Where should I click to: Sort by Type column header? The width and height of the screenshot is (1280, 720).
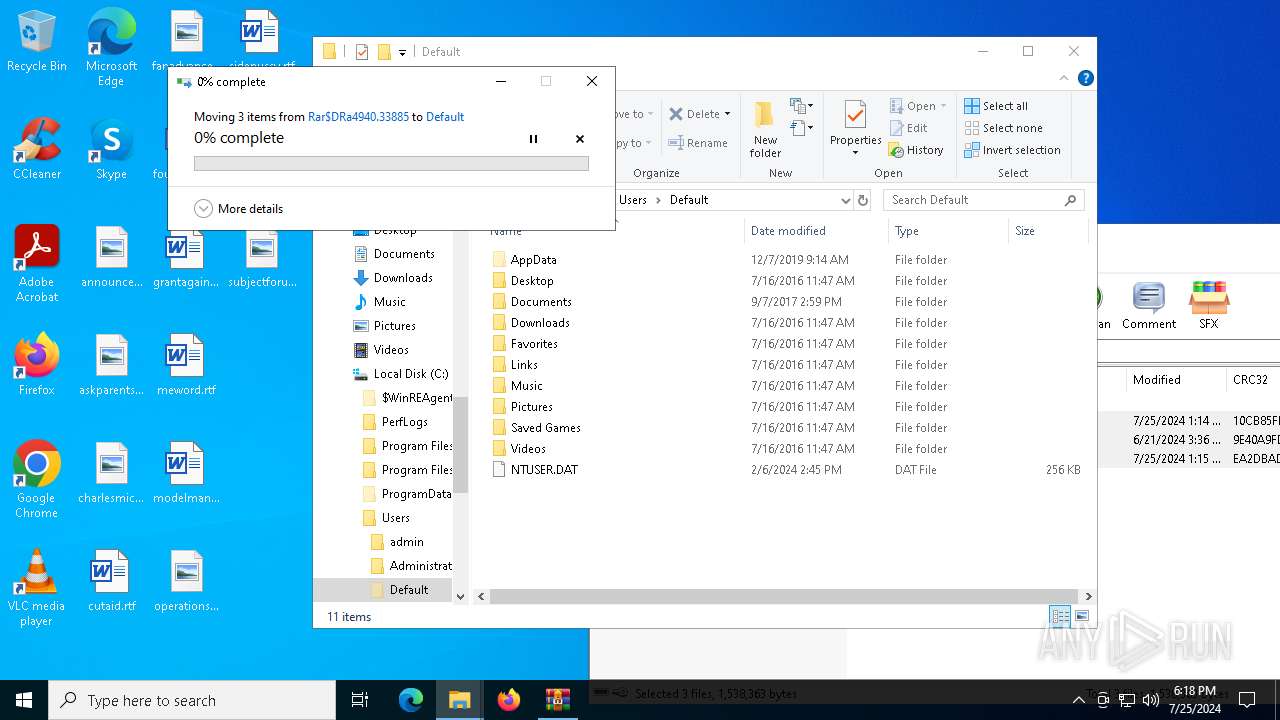tap(948, 231)
